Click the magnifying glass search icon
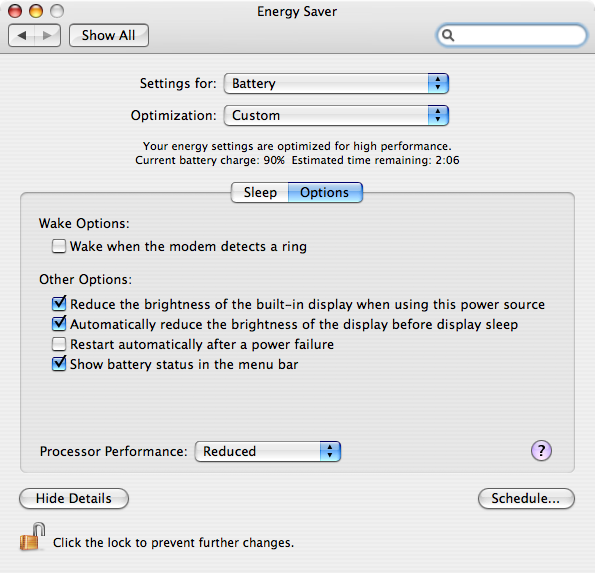Viewport: 595px width, 573px height. tap(448, 35)
